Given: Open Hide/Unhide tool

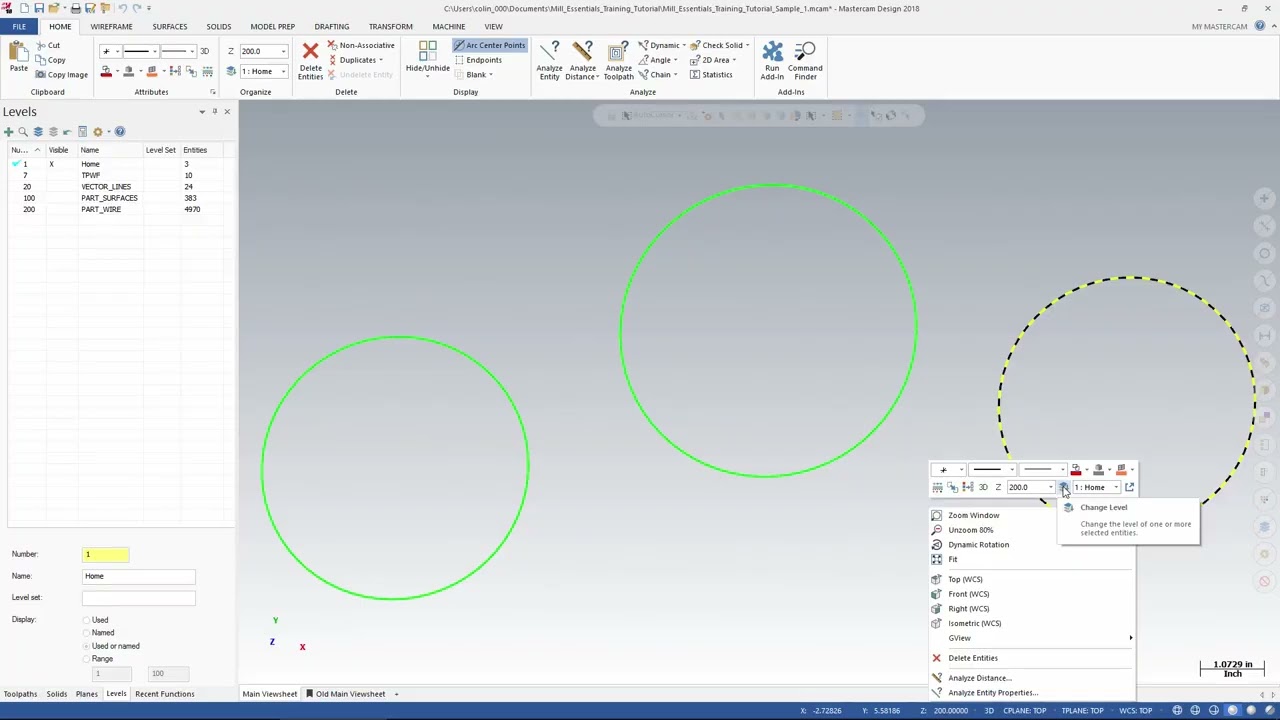Looking at the screenshot, I should point(427,60).
